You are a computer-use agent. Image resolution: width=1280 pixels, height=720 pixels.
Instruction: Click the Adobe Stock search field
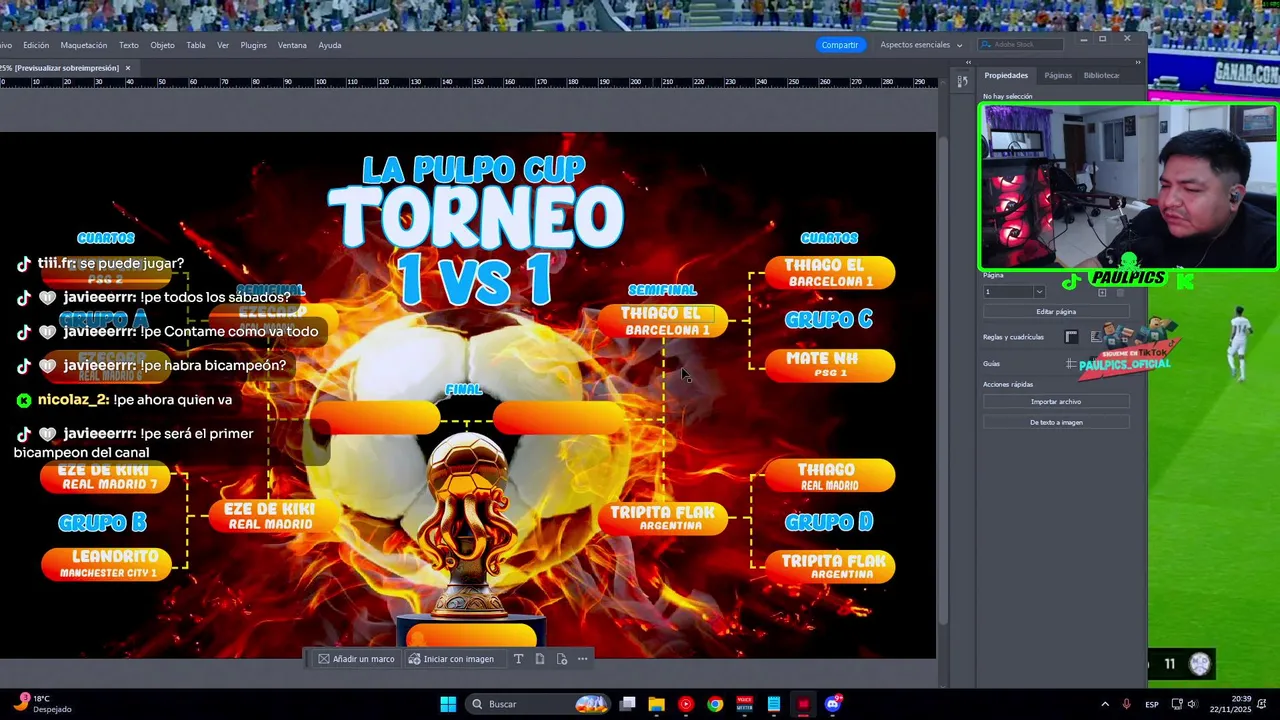(x=1021, y=45)
